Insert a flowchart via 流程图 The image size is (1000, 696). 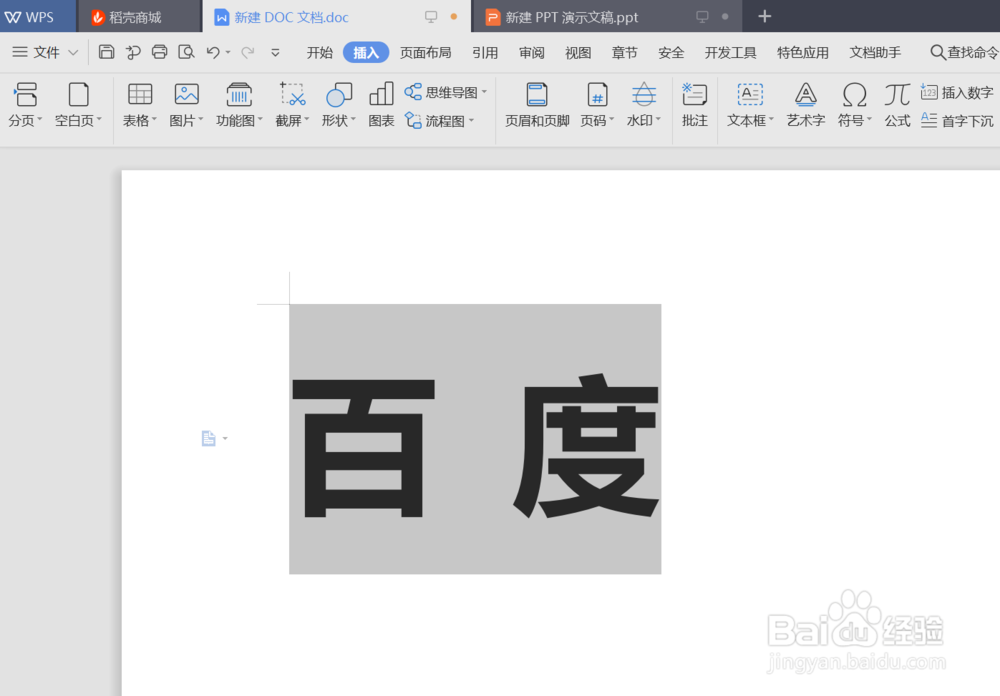[x=439, y=121]
